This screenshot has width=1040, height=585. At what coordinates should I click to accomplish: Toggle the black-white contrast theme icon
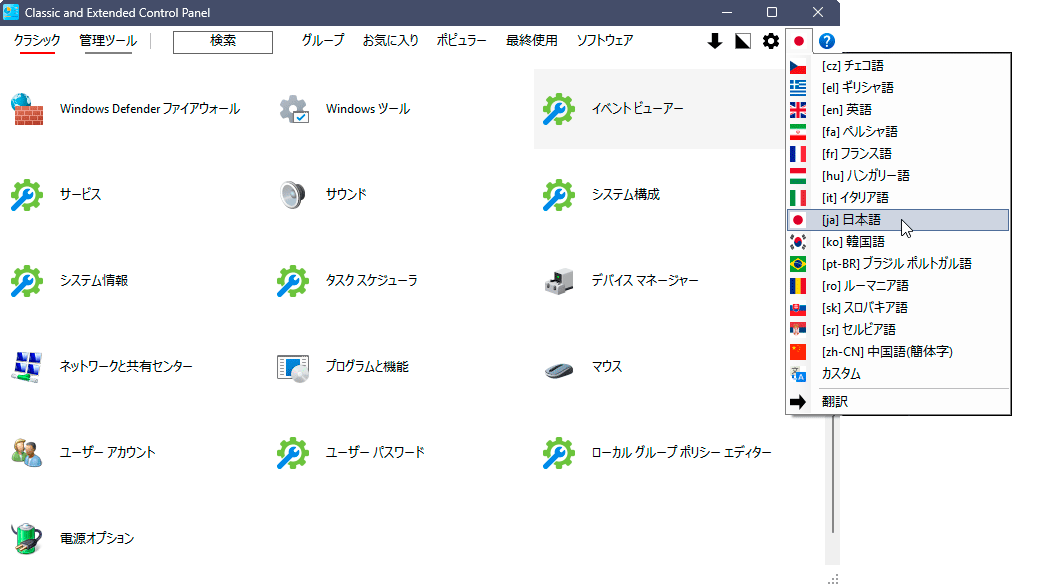[x=743, y=41]
